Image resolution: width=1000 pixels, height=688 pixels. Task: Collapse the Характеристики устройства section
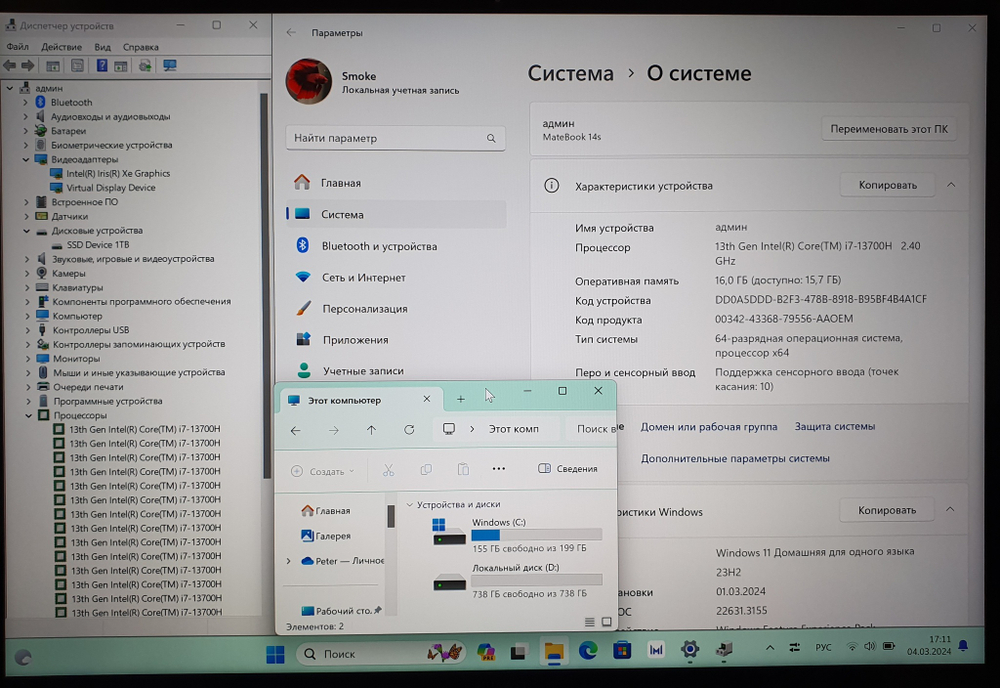[x=950, y=185]
